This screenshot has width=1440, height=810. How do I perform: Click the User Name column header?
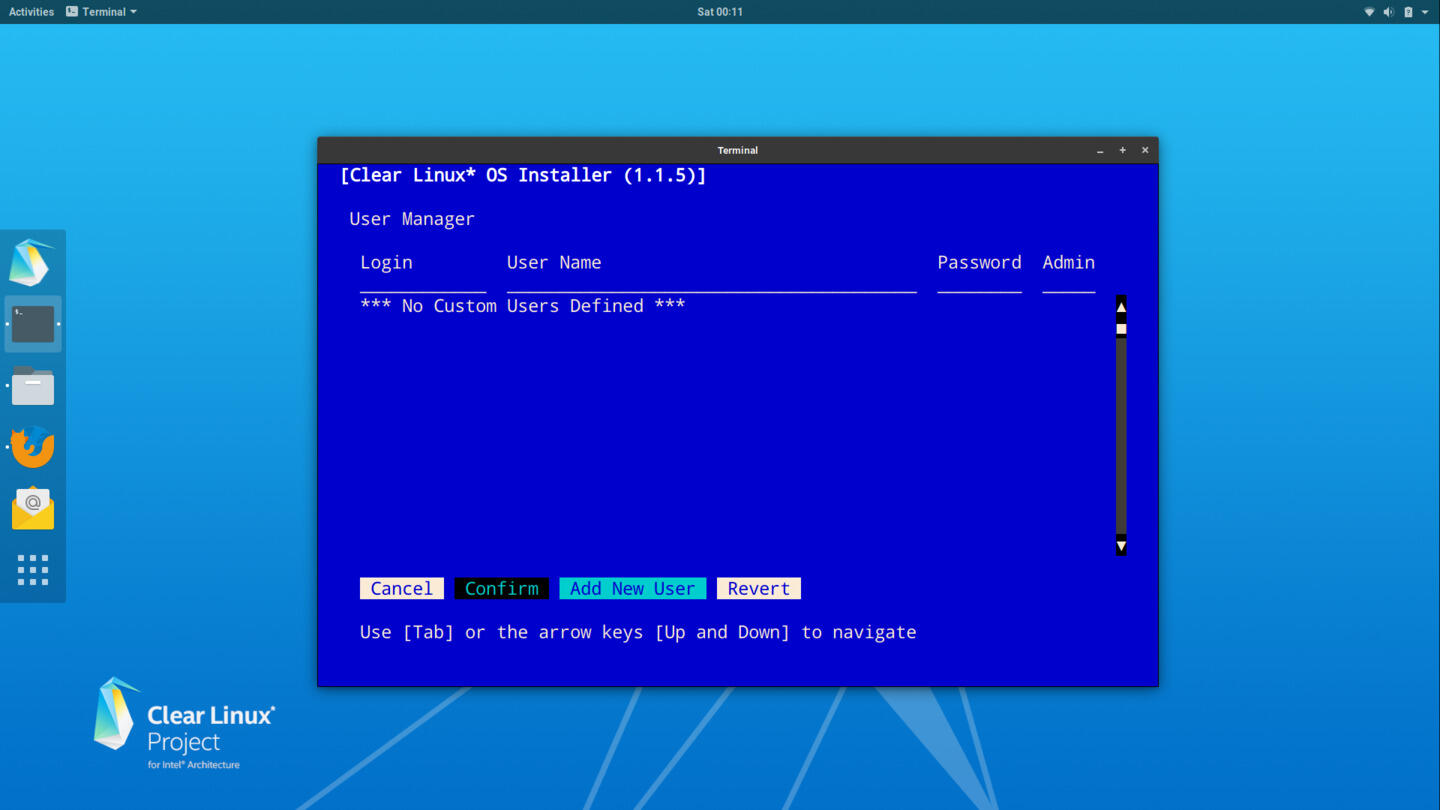[554, 262]
